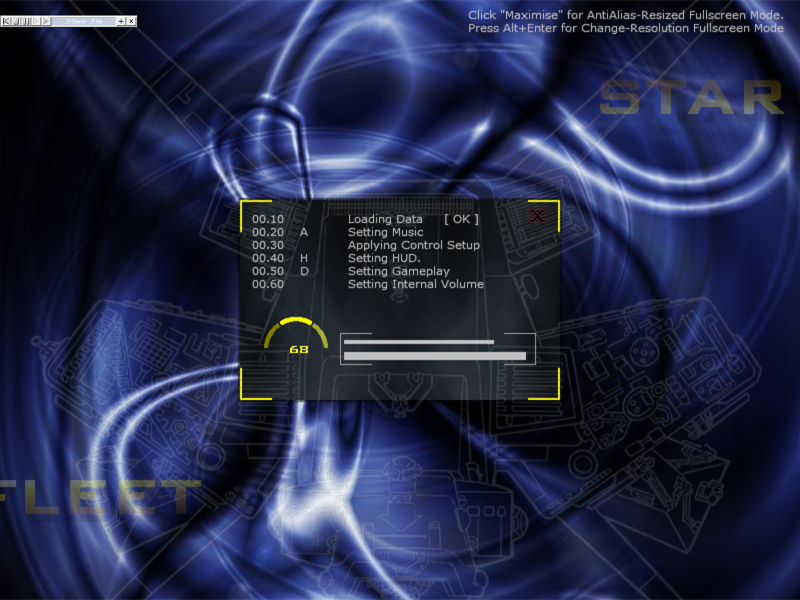Screen dimensions: 800x600
Task: Click the timestamp '00.60'
Action: click(268, 284)
